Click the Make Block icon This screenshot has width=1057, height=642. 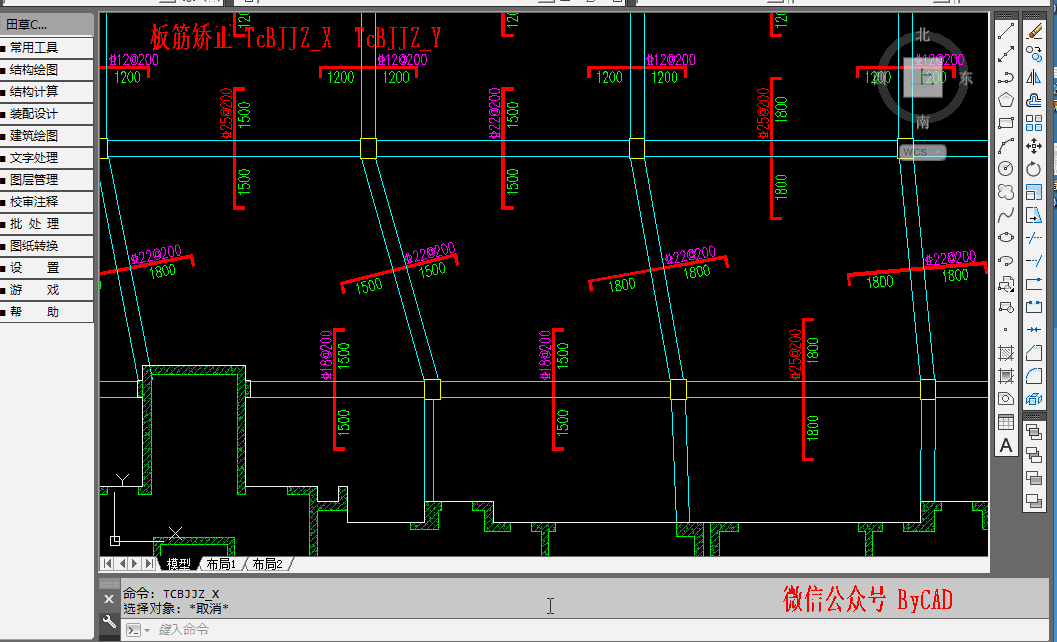(x=1006, y=307)
